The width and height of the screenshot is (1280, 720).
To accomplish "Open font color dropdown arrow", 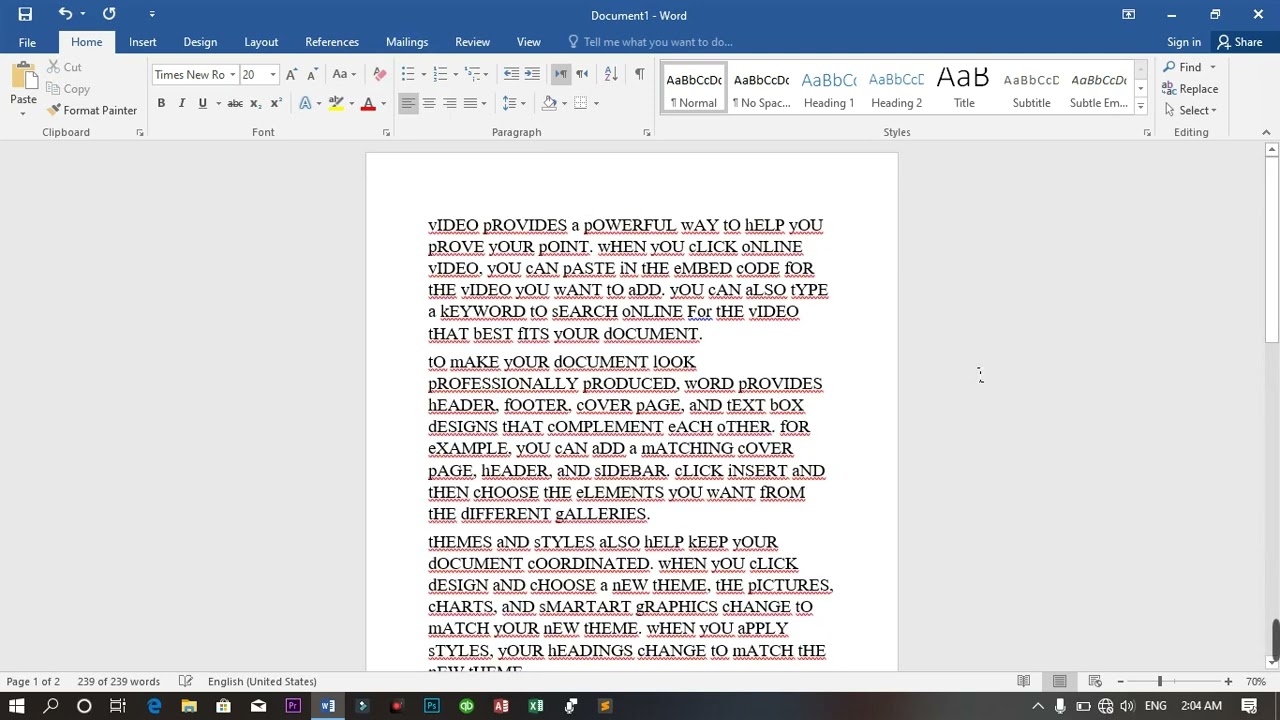I will pyautogui.click(x=383, y=104).
